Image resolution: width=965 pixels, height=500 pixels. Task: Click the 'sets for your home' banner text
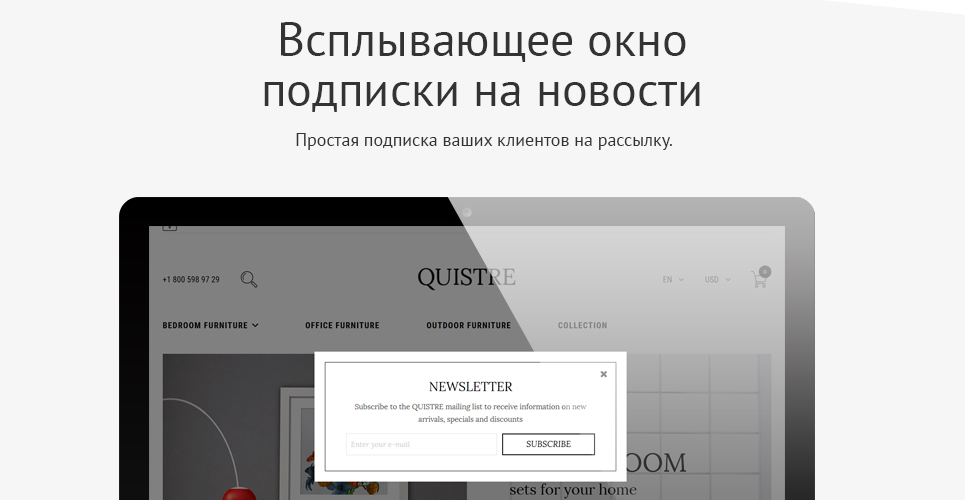click(x=573, y=490)
